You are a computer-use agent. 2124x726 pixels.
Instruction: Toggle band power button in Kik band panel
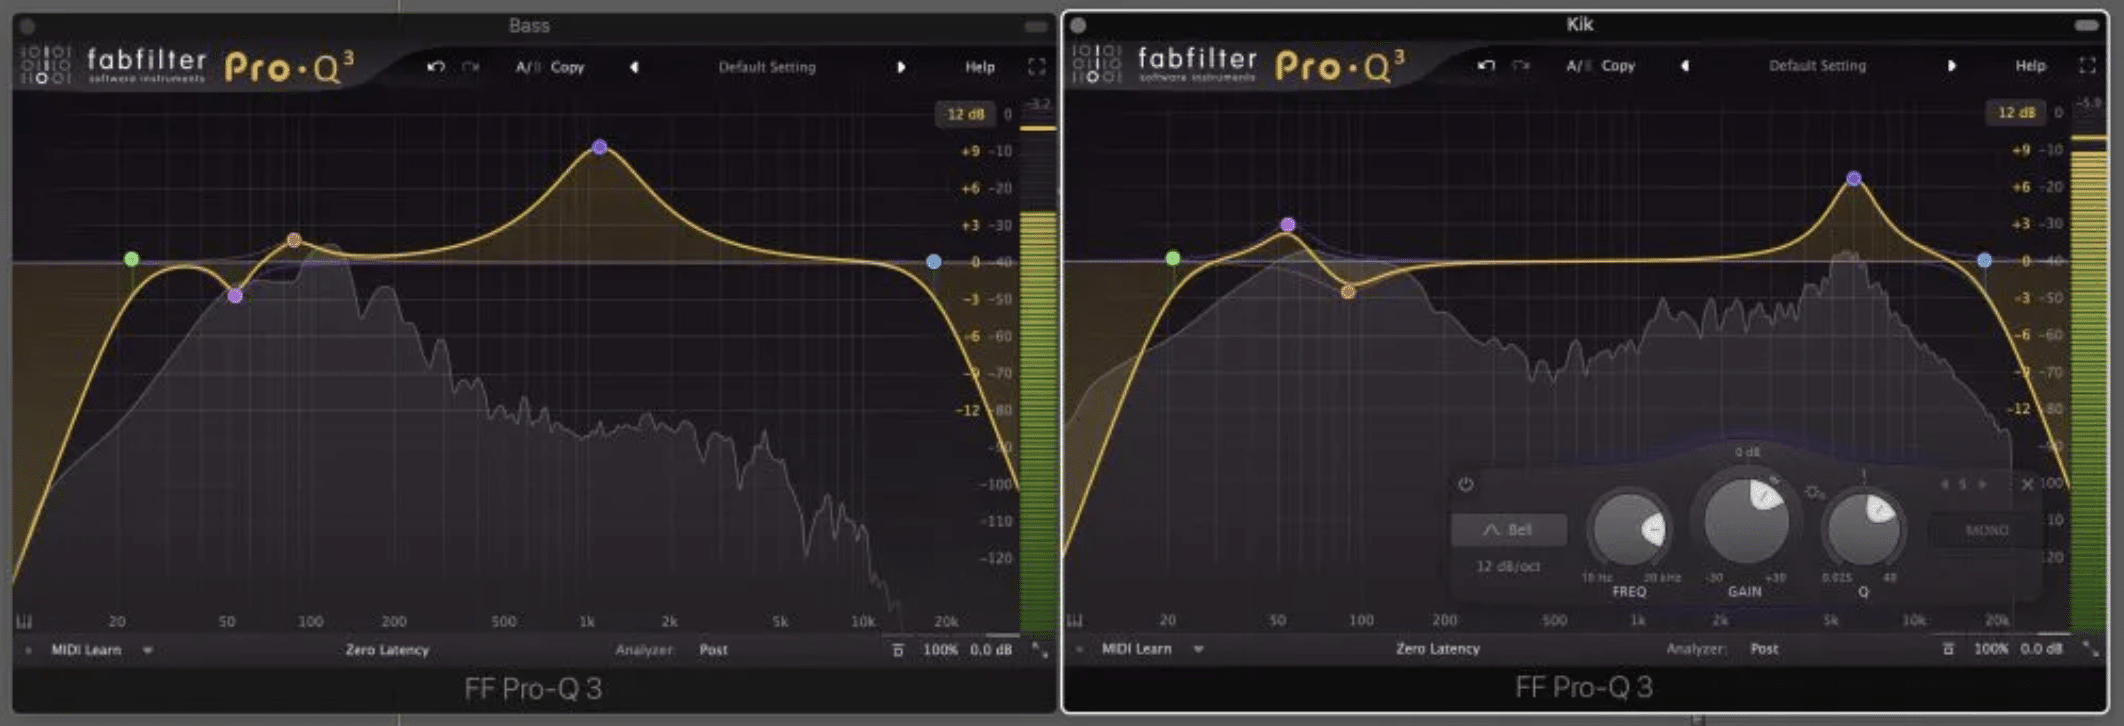coord(1465,485)
